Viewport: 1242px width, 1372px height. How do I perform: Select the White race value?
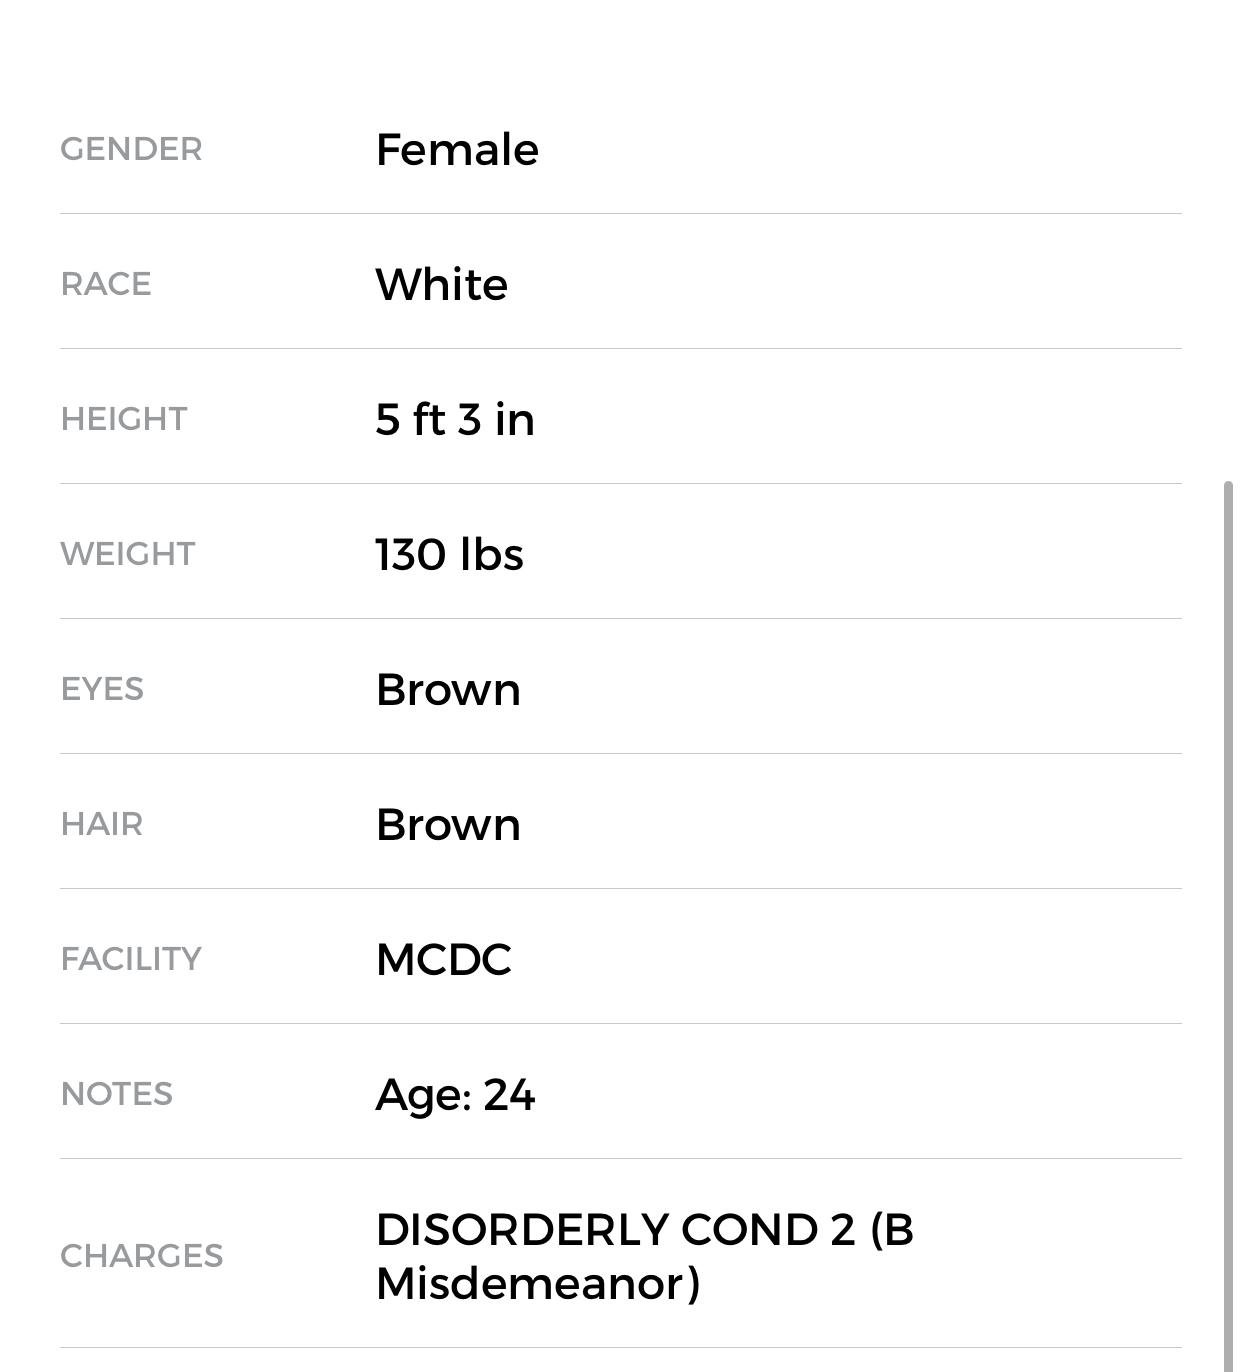point(441,285)
